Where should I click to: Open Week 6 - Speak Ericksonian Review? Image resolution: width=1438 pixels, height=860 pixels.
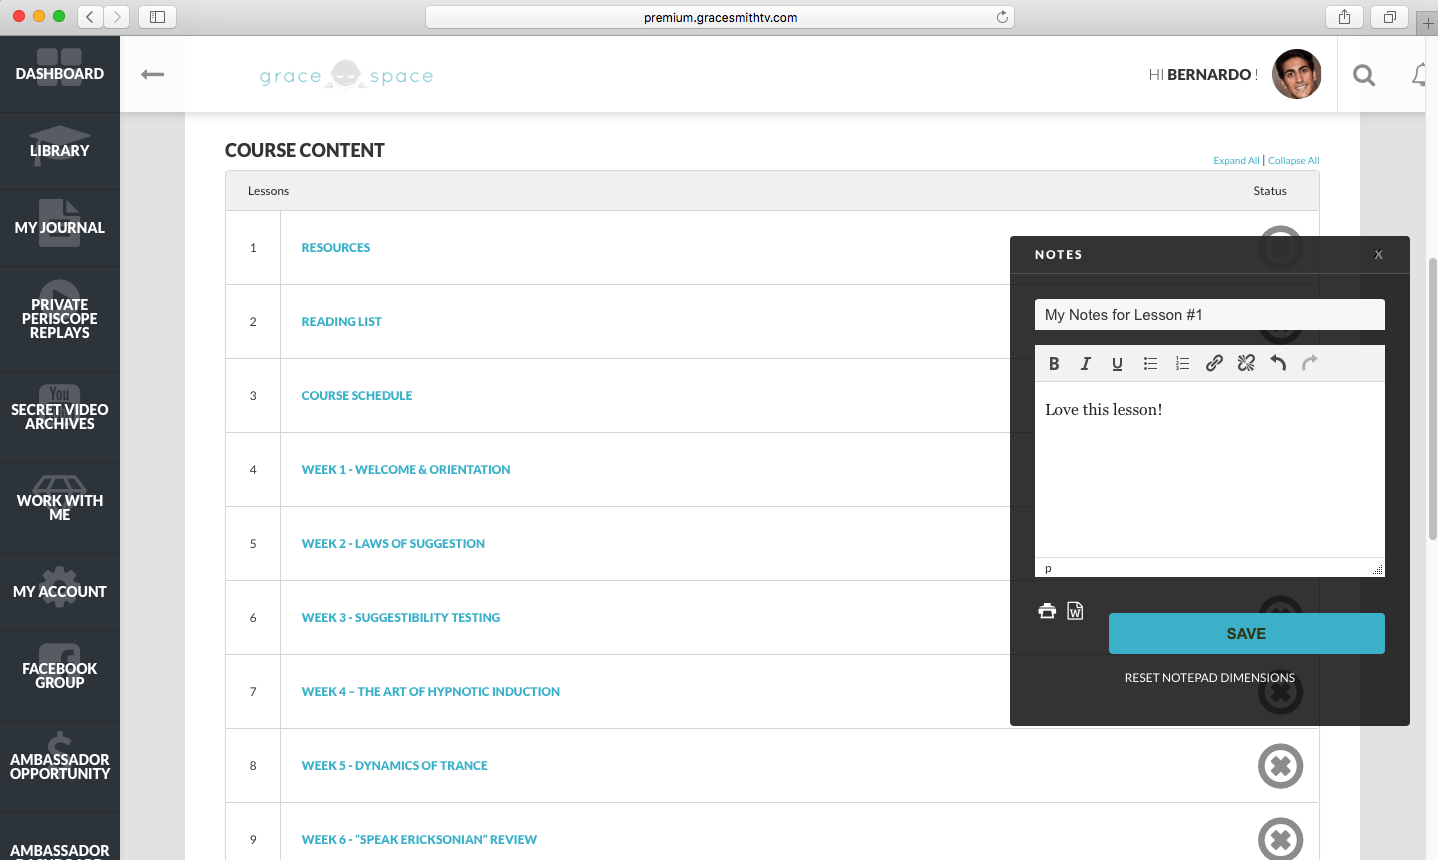click(419, 840)
